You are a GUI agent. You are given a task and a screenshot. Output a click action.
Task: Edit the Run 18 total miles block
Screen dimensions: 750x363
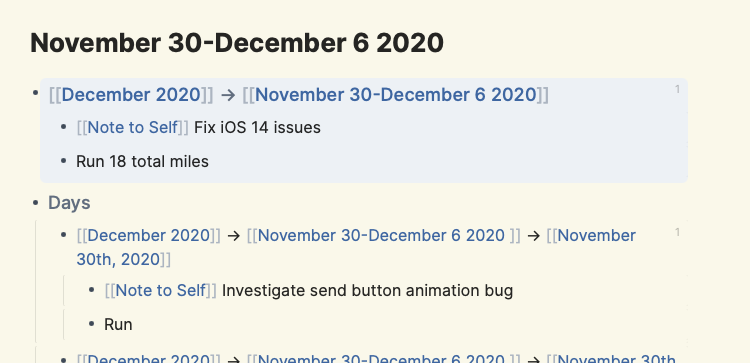(143, 162)
